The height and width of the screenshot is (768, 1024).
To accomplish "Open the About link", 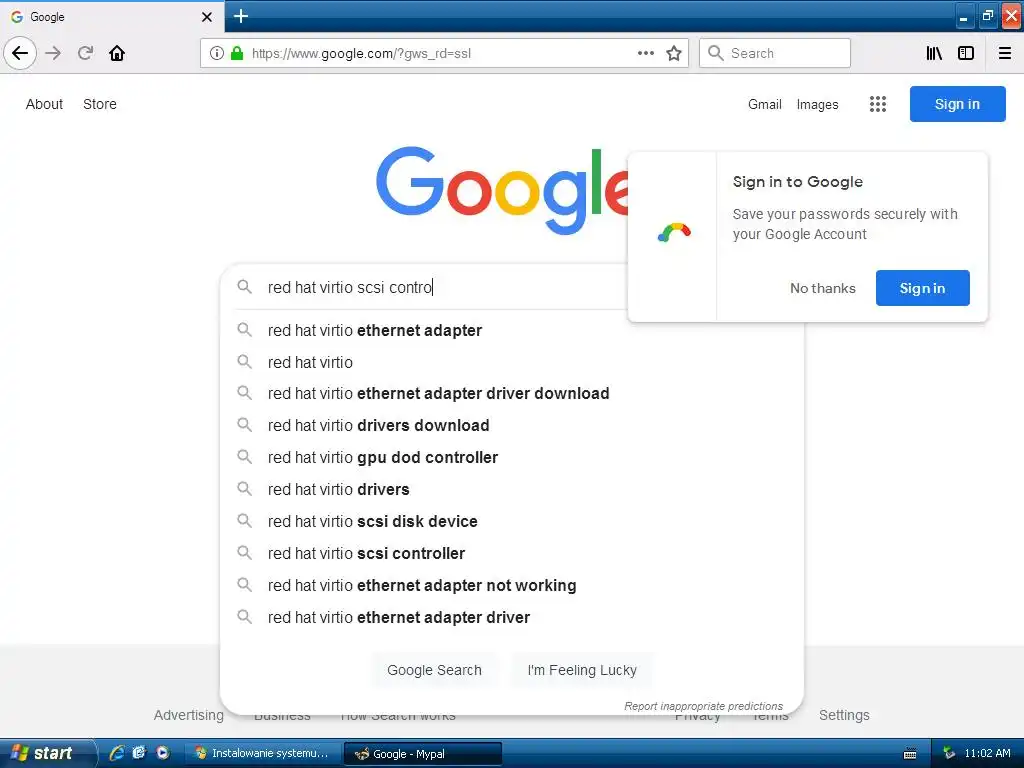I will point(44,104).
